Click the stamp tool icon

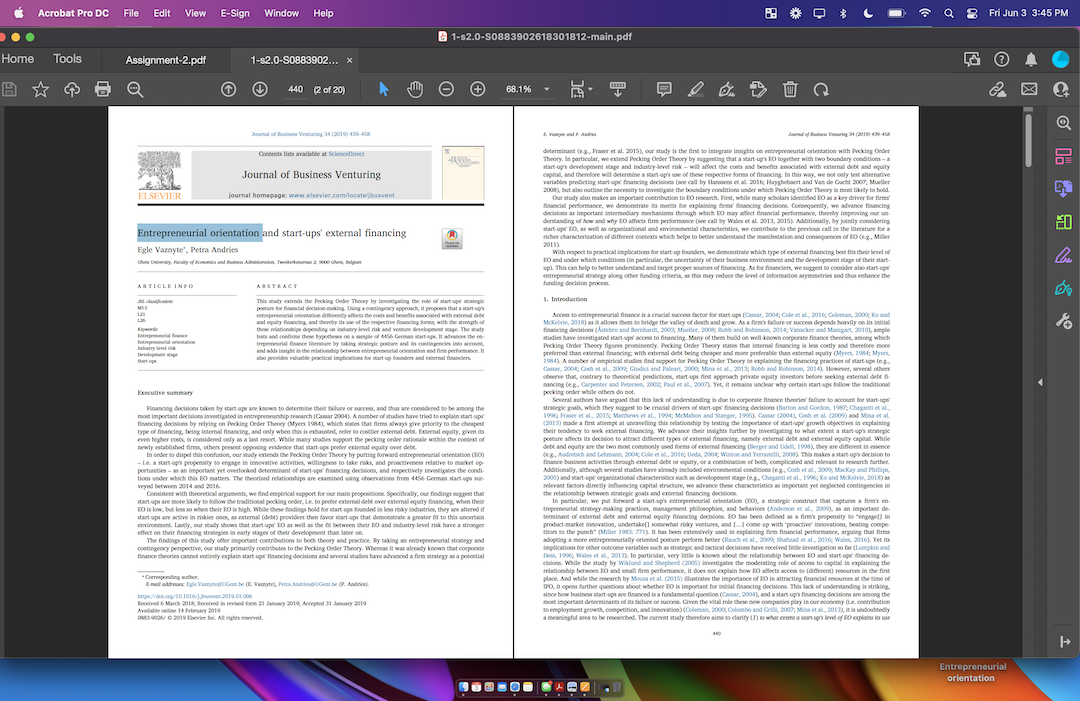[x=758, y=89]
